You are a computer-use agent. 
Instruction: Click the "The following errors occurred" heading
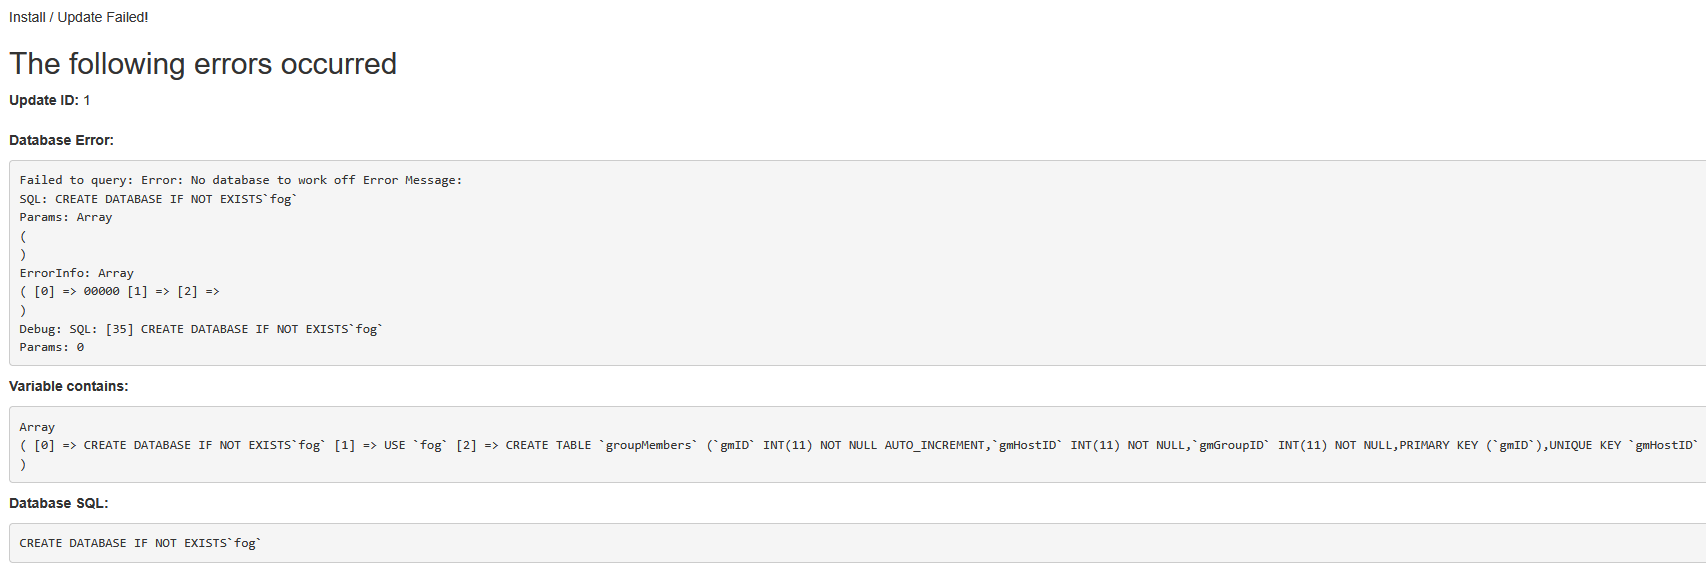[x=203, y=64]
